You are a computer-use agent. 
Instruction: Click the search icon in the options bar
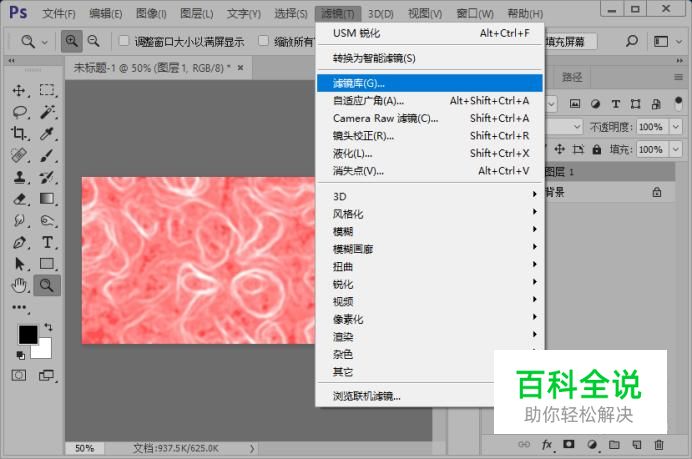632,41
